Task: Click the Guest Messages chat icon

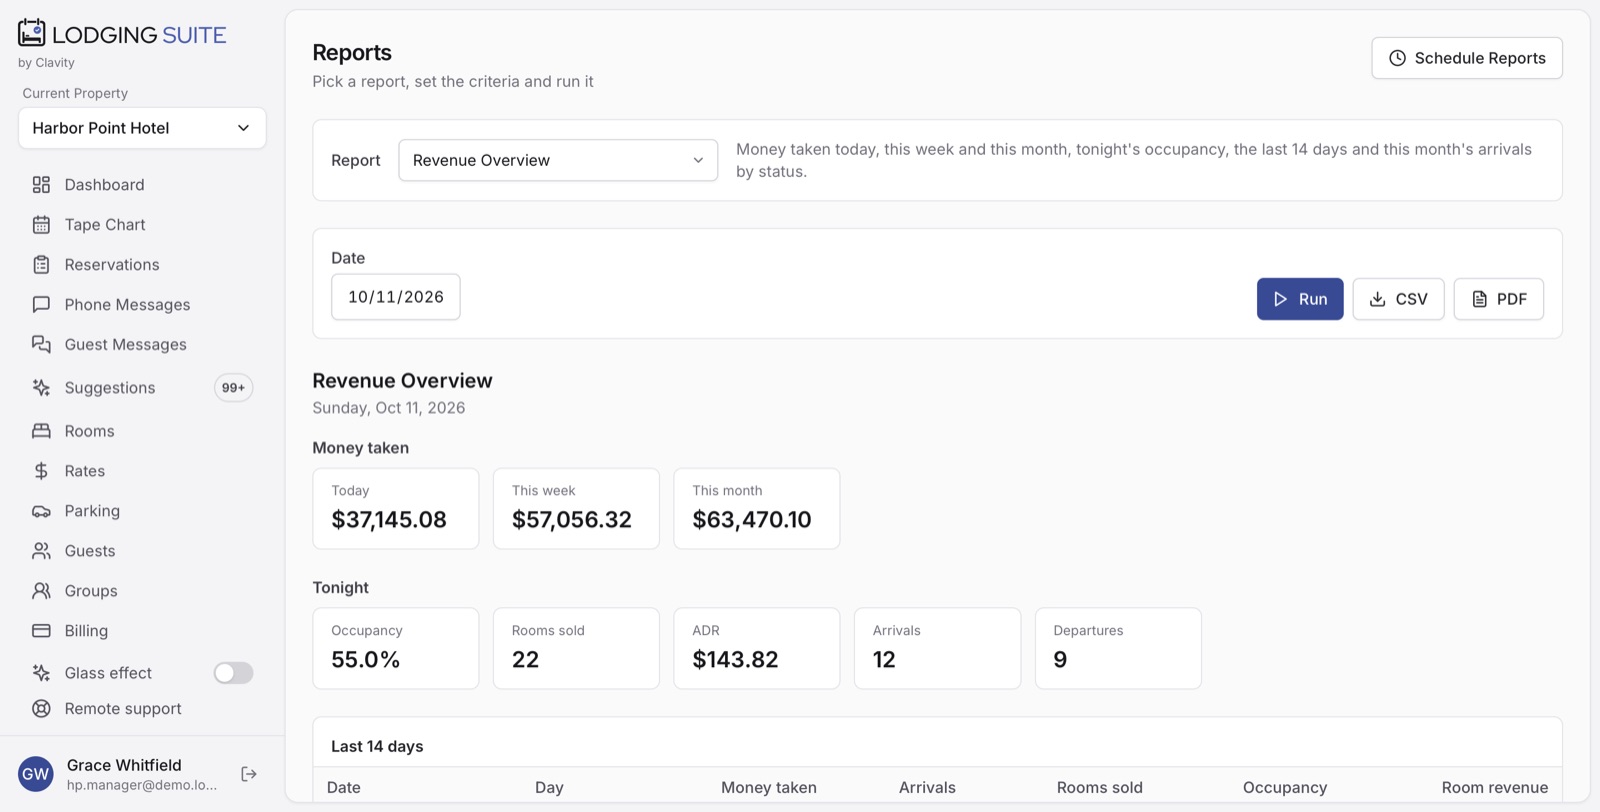Action: [41, 345]
